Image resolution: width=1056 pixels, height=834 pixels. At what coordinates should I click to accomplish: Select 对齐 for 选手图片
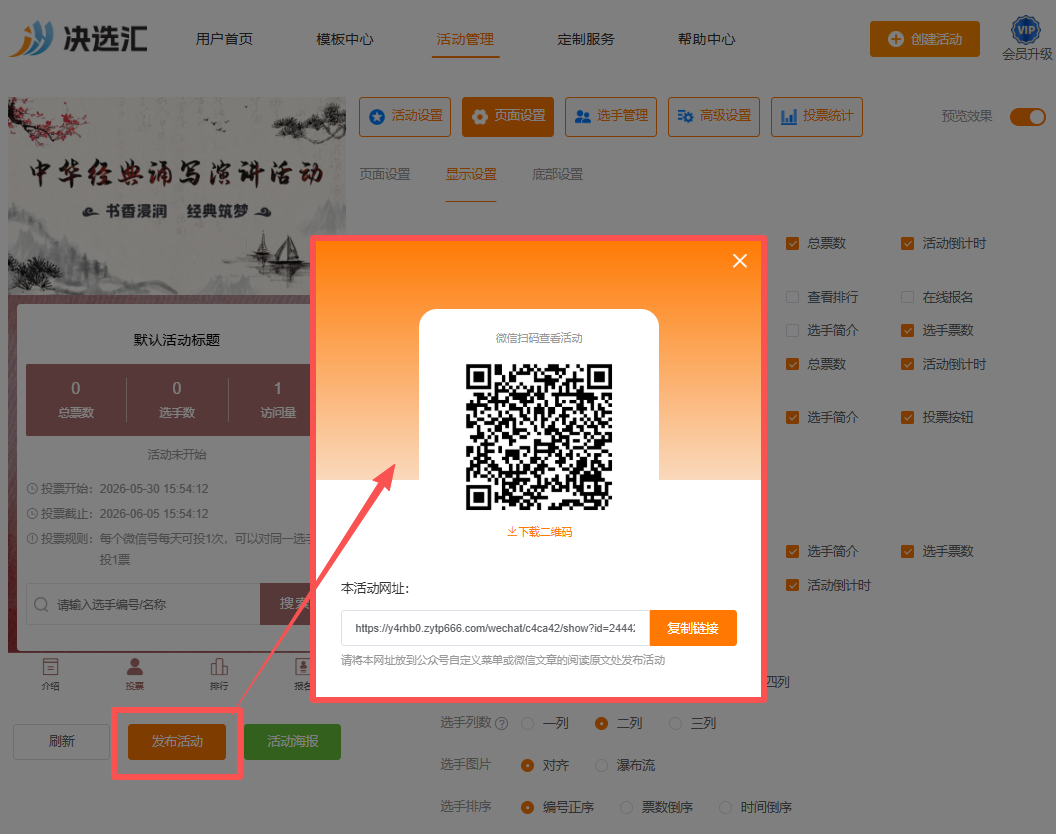click(x=528, y=765)
